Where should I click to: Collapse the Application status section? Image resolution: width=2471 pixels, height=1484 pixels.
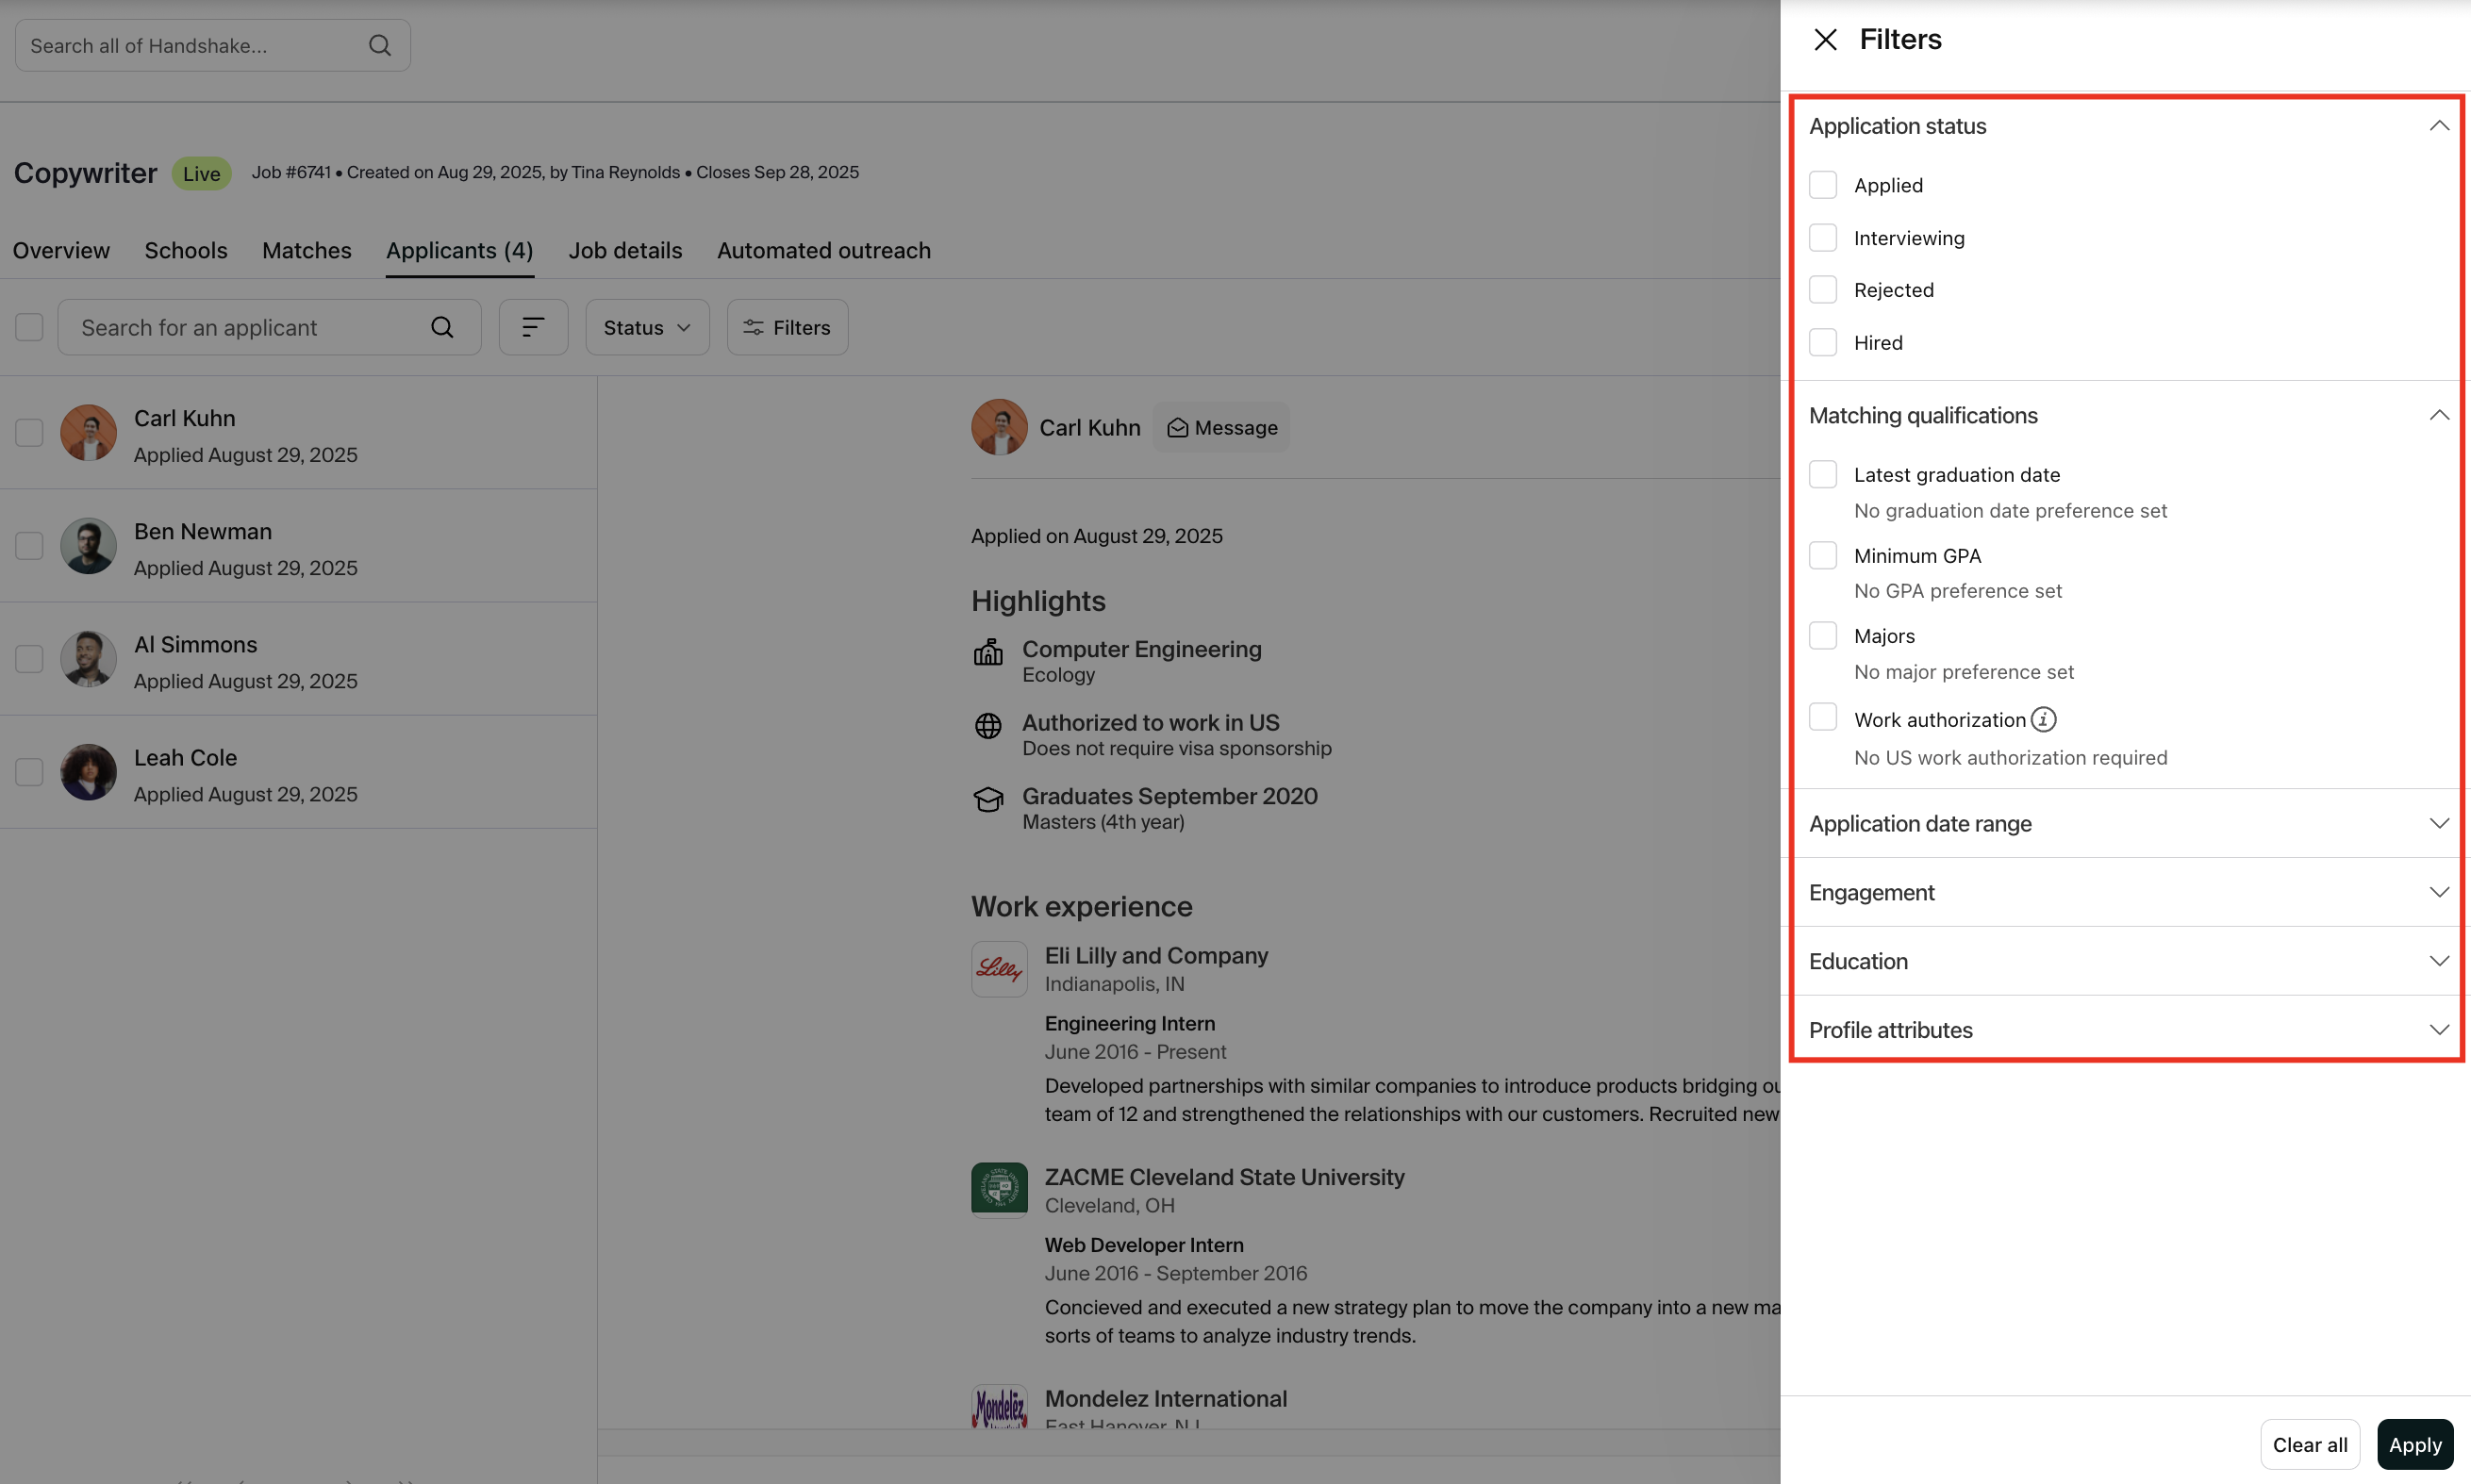tap(2438, 126)
